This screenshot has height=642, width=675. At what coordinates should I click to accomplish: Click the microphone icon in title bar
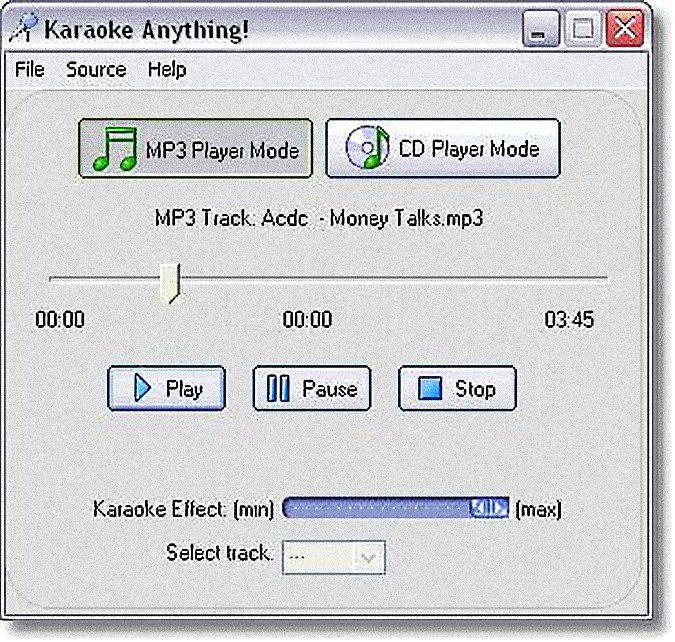24,28
